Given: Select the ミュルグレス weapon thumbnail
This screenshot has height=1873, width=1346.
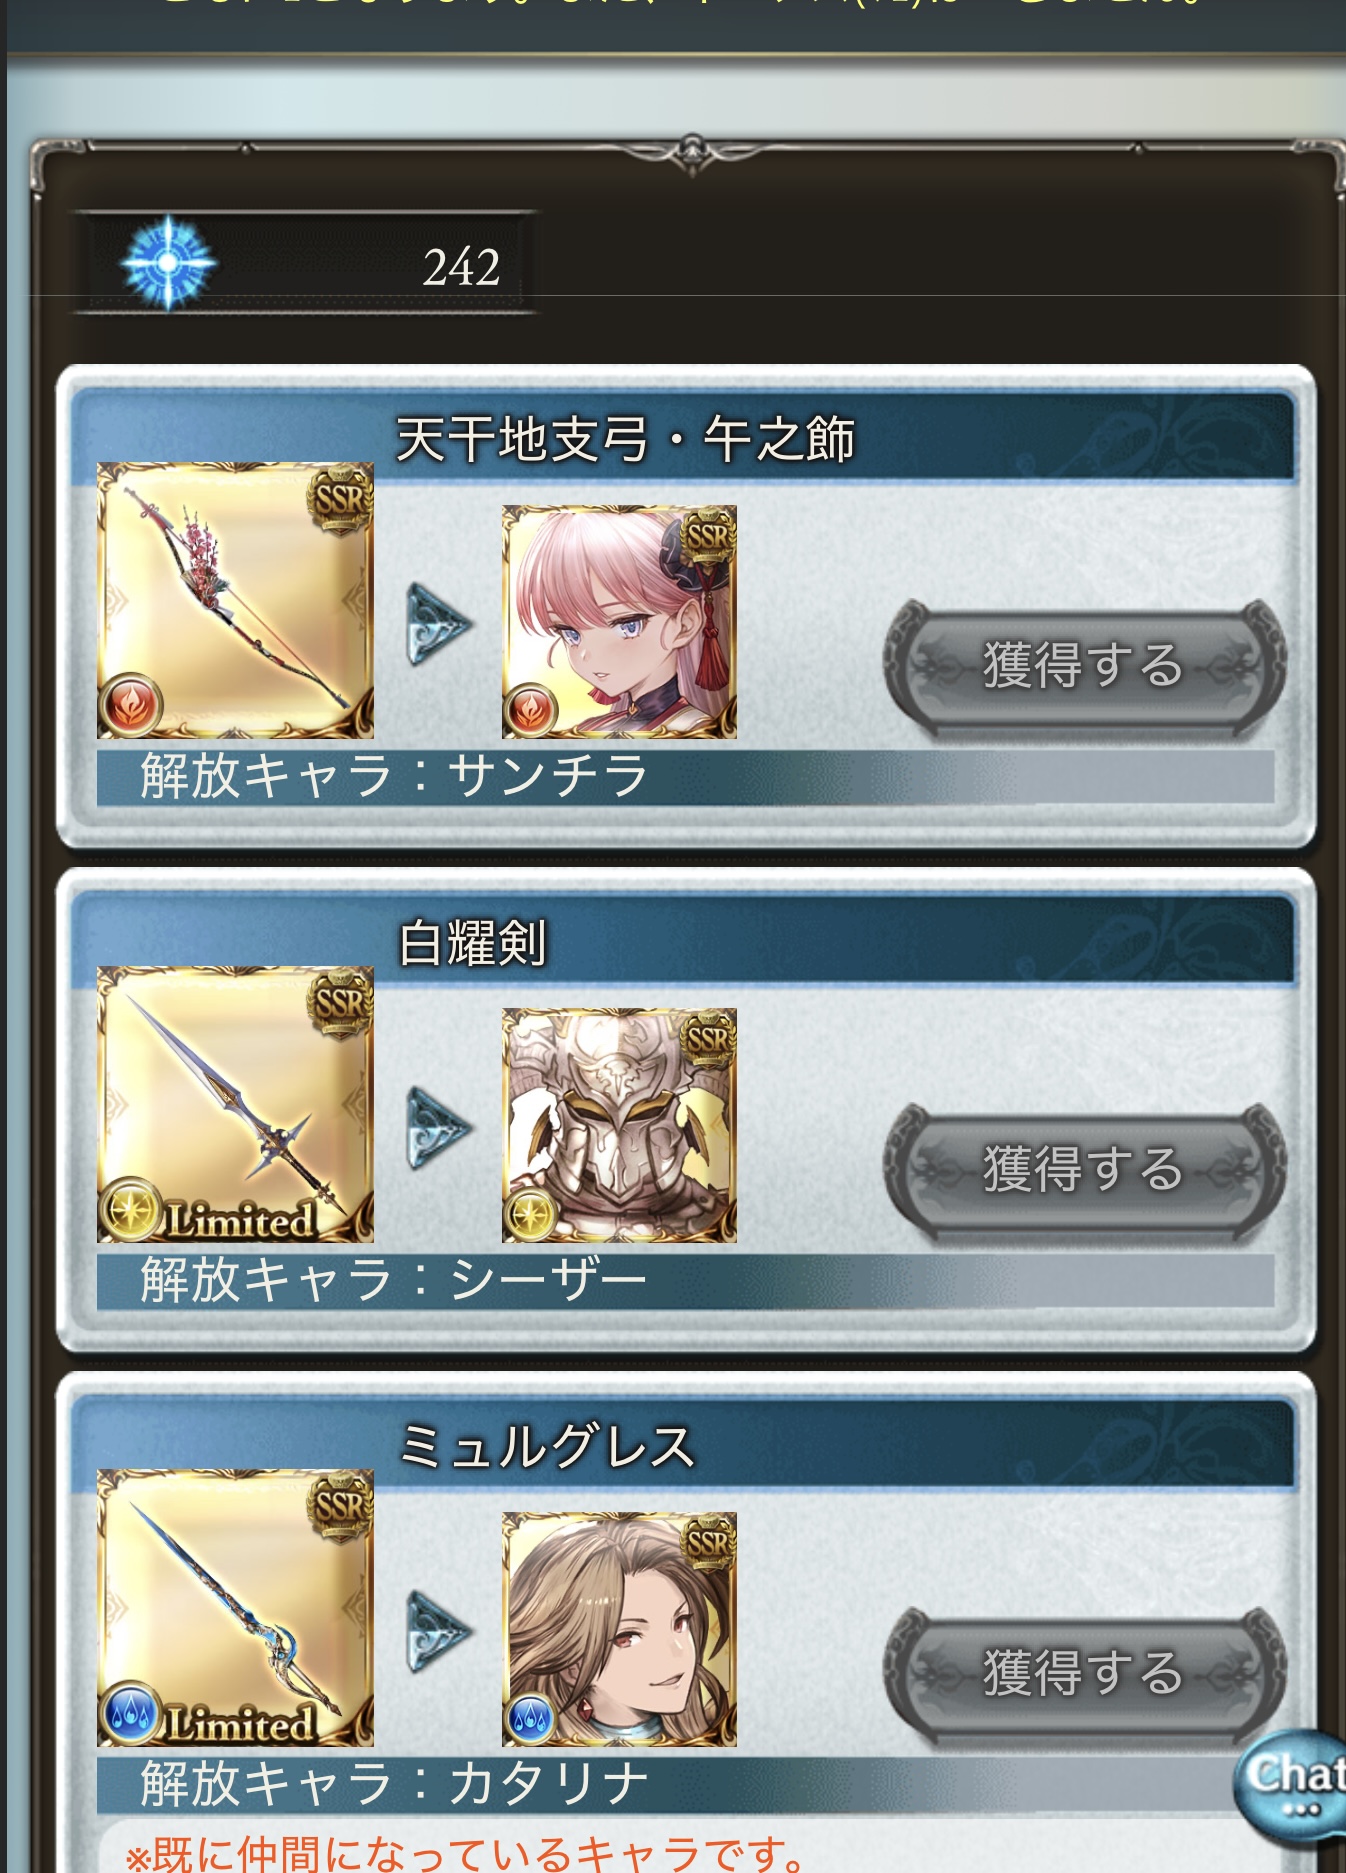Looking at the screenshot, I should 235,1608.
